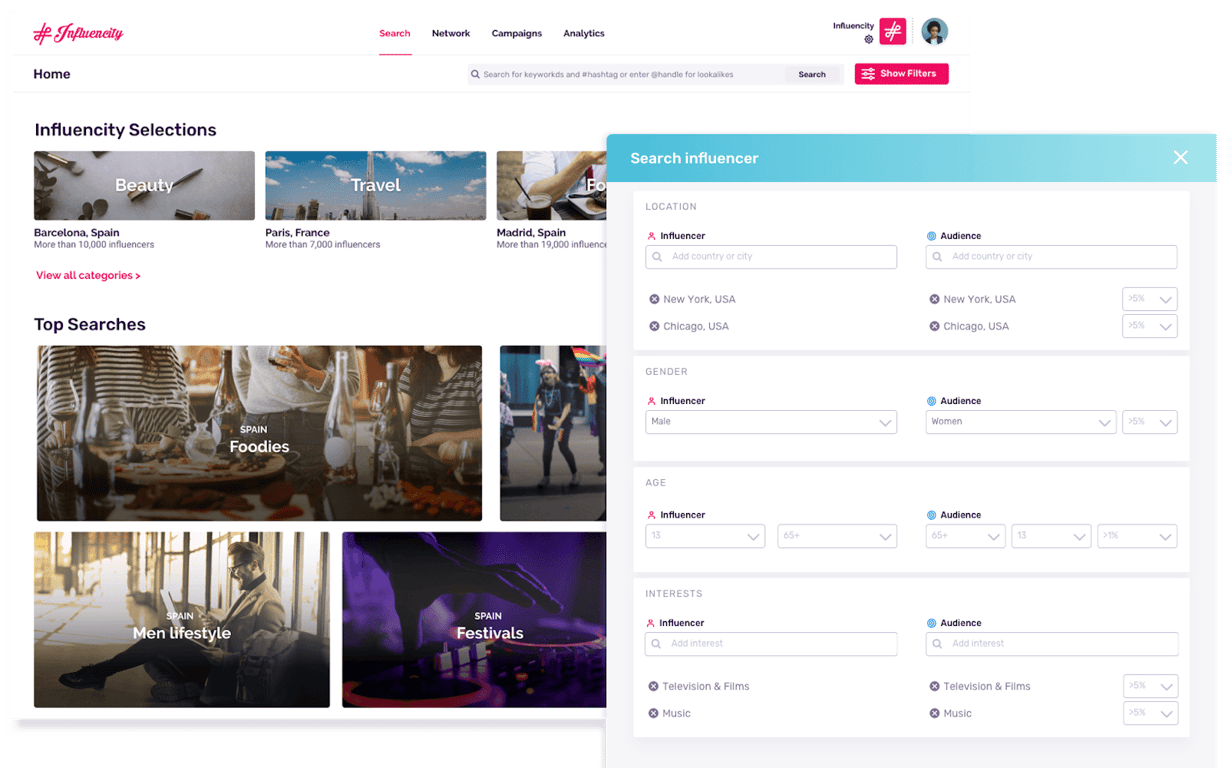Open the 'Men lifestyle' Spain search thumbnail
1228x768 pixels.
click(x=181, y=620)
